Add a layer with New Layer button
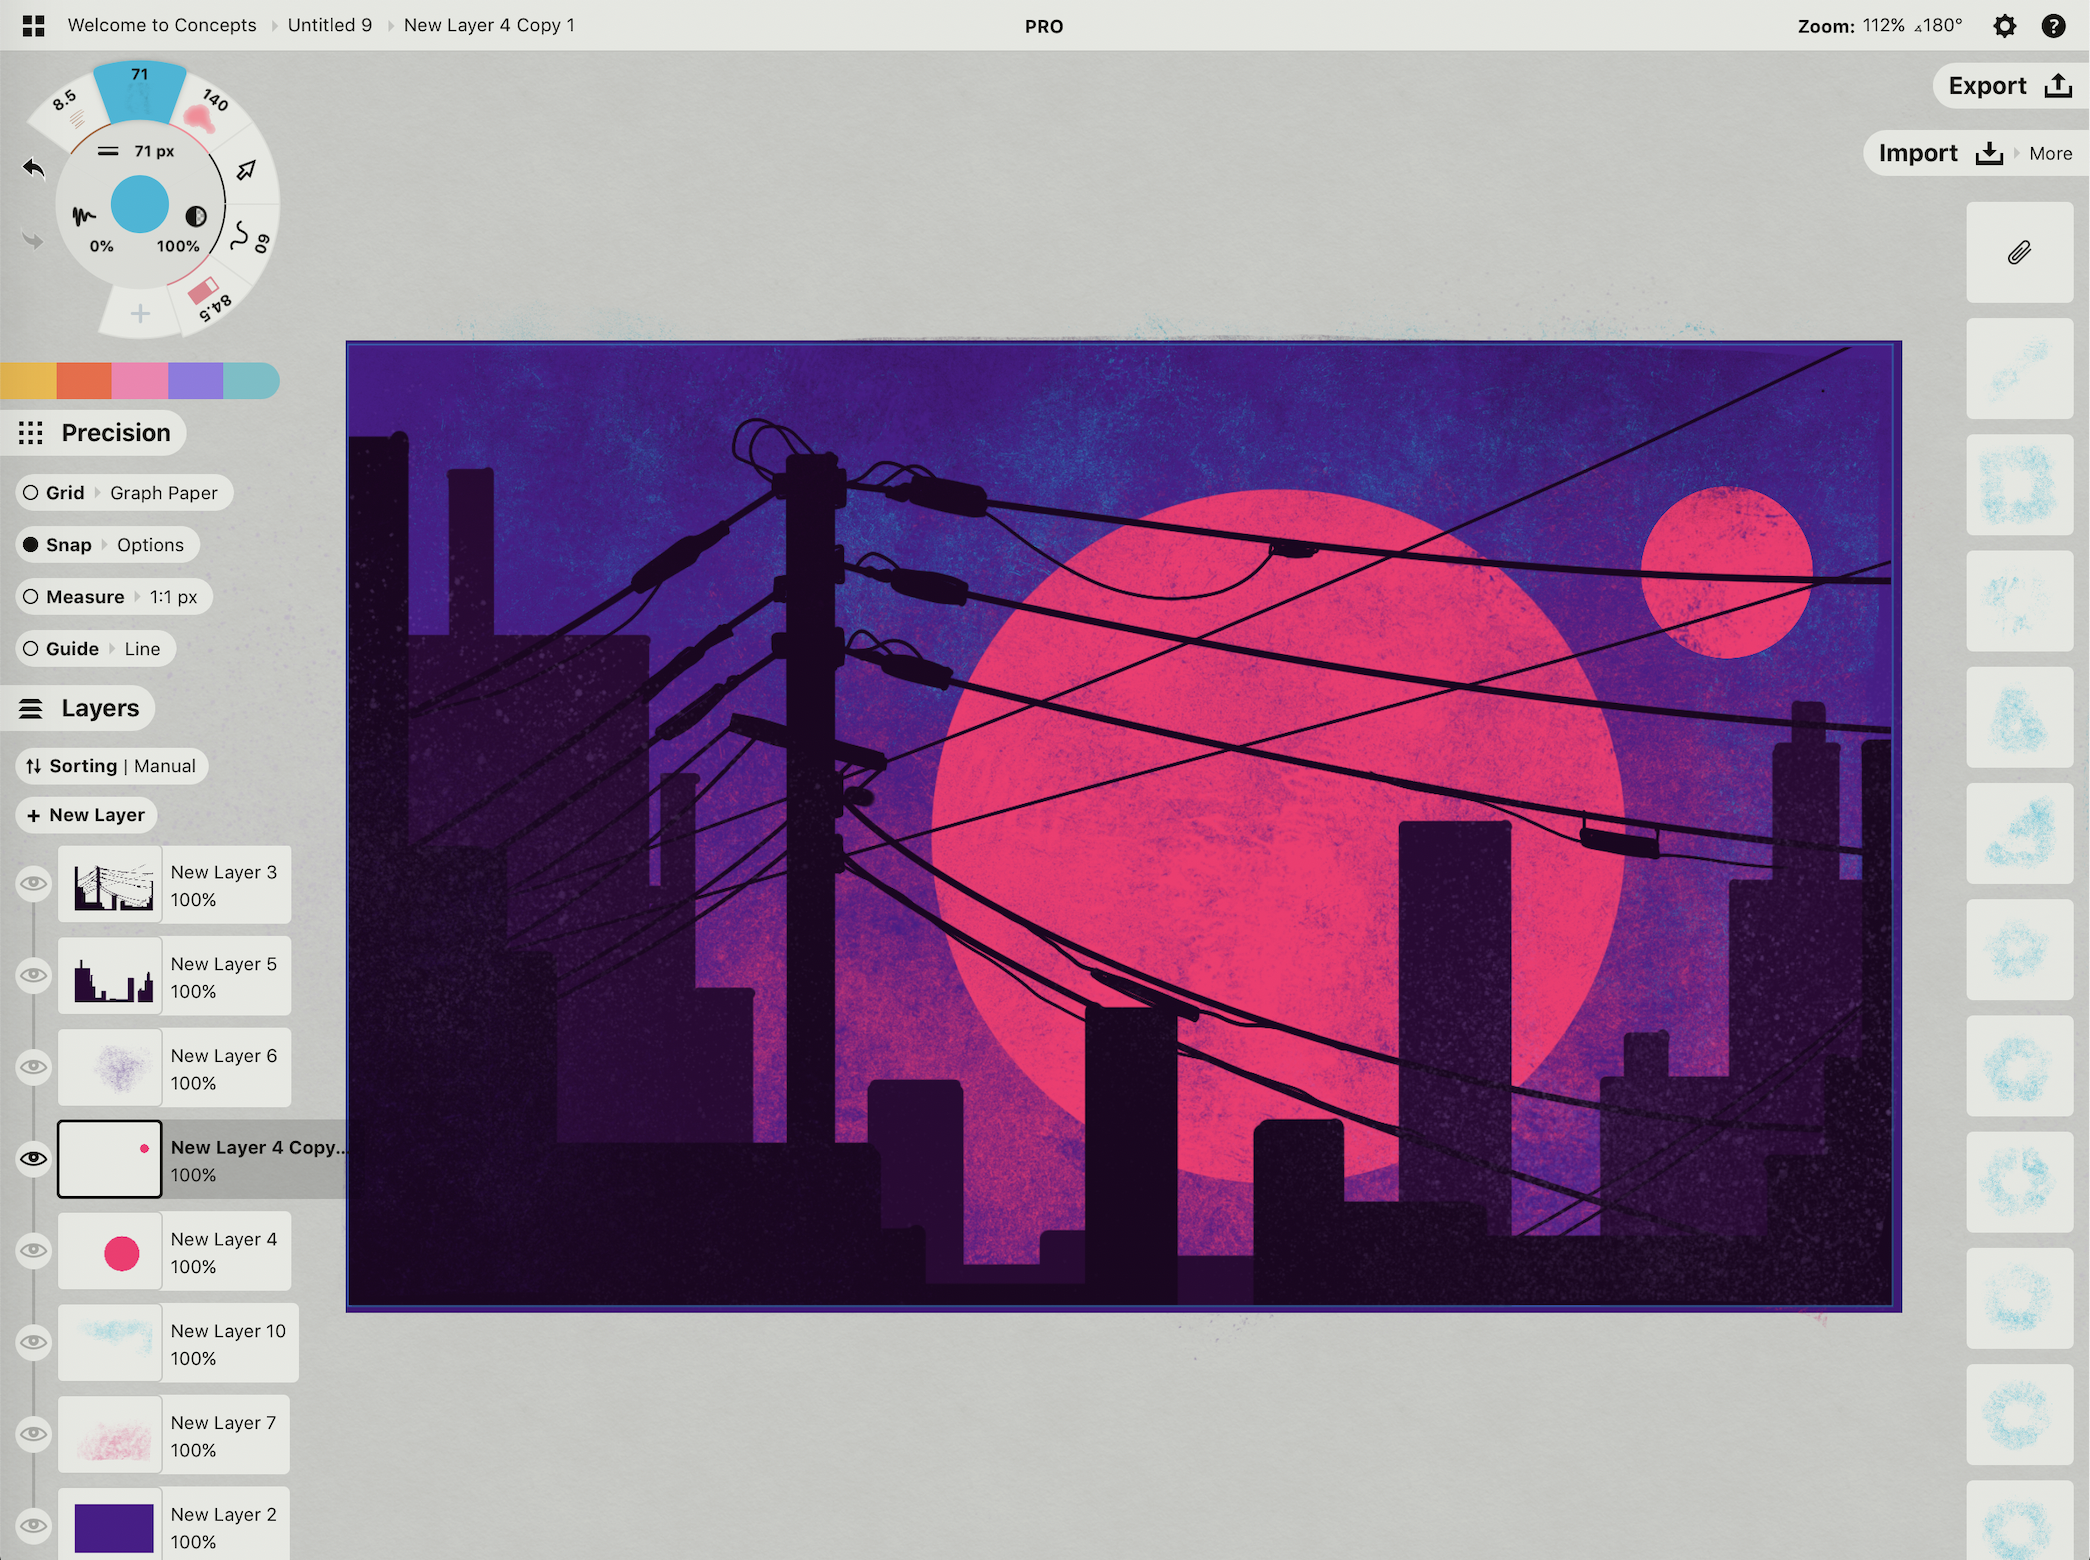The width and height of the screenshot is (2090, 1560). click(x=86, y=815)
